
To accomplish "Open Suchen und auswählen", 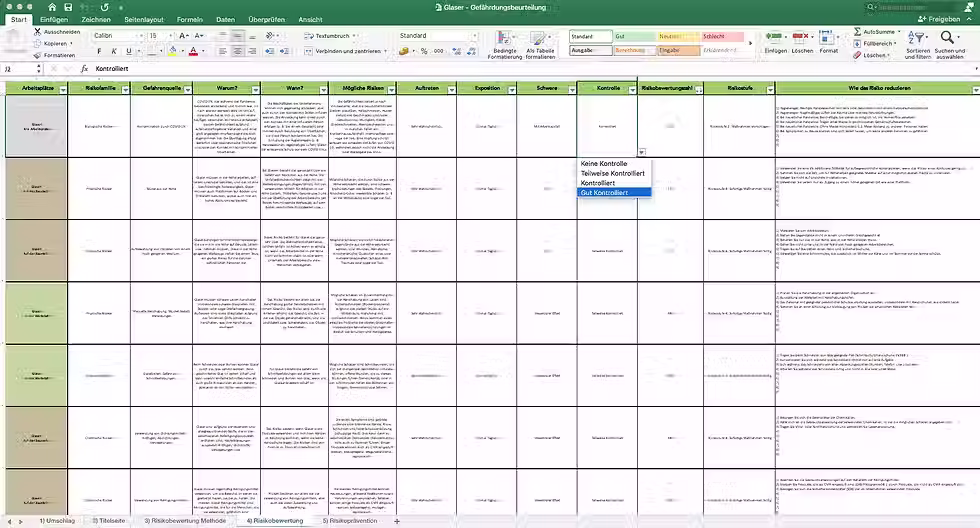I will [x=949, y=44].
